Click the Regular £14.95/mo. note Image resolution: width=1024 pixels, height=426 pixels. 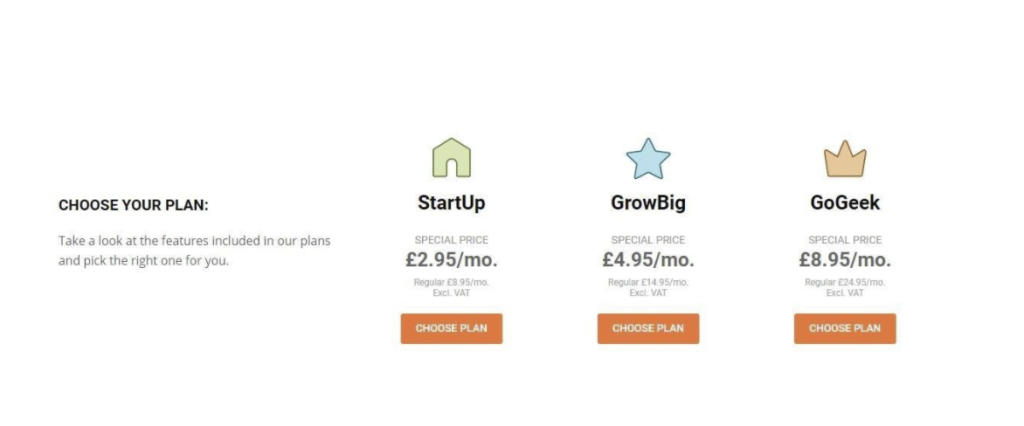click(648, 282)
